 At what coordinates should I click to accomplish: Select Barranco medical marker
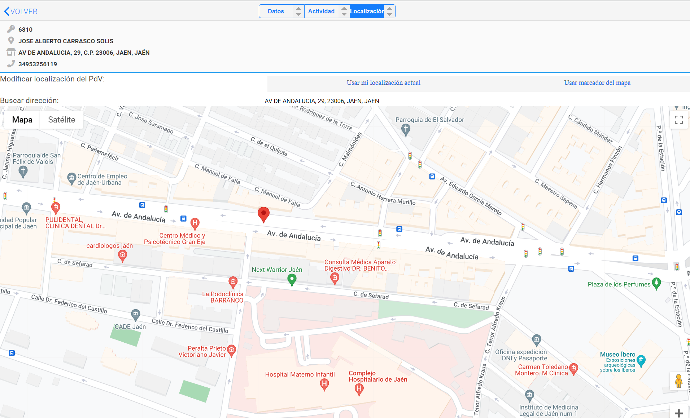tap(233, 282)
